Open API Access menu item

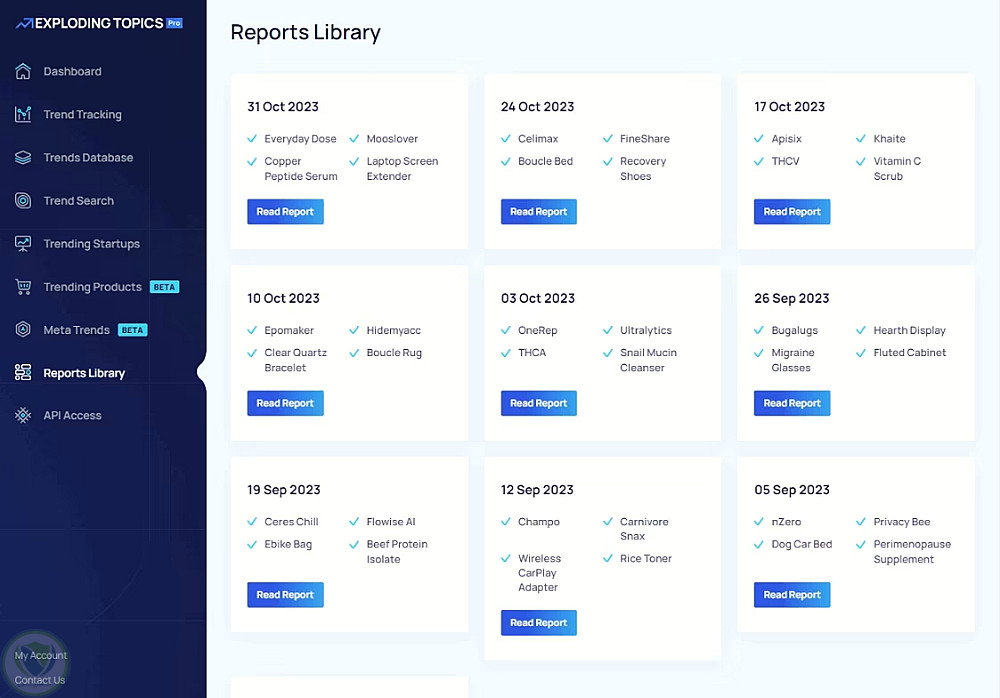72,415
